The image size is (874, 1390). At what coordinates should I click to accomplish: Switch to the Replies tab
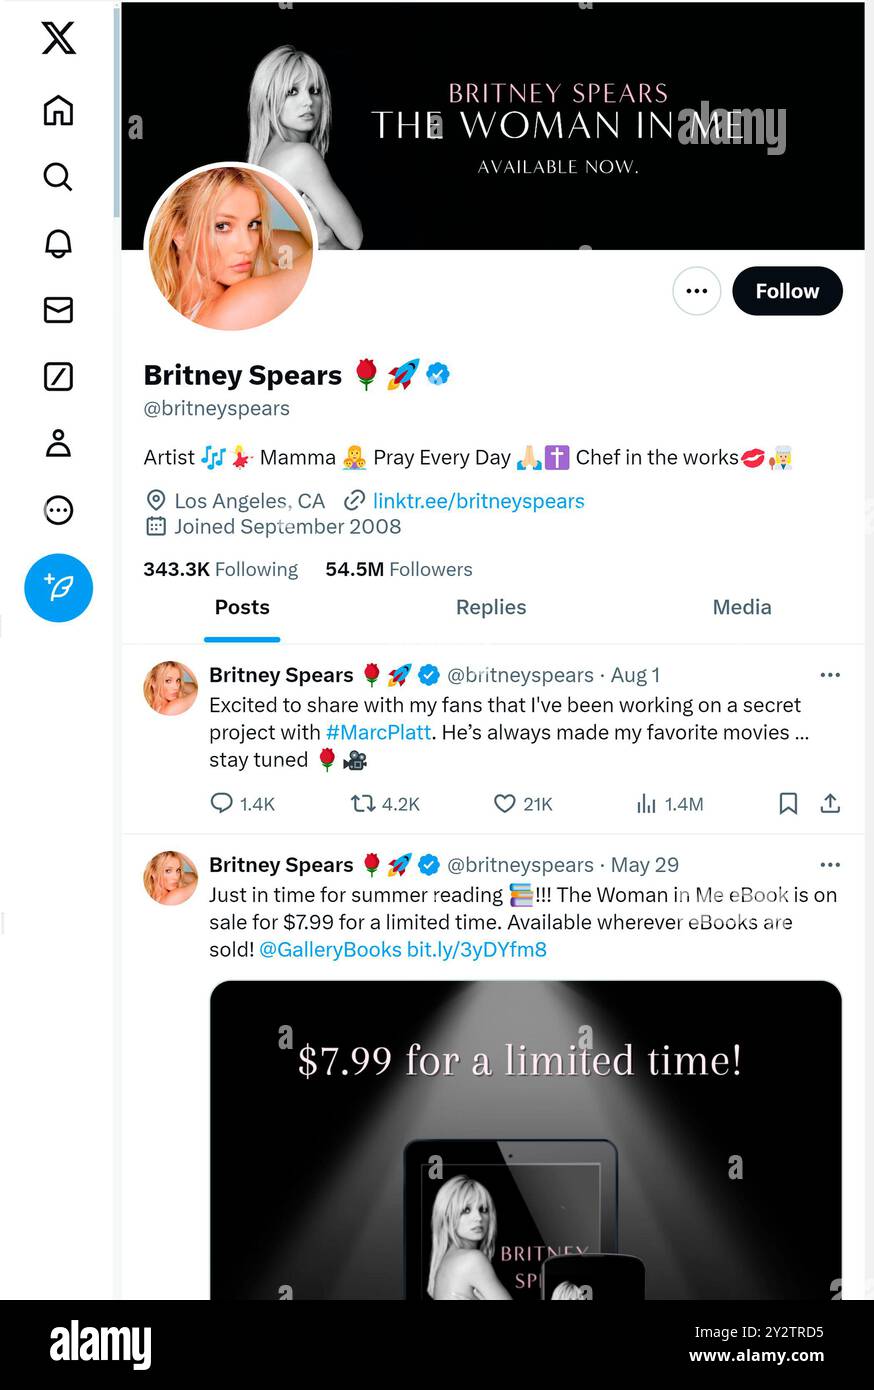tap(491, 607)
